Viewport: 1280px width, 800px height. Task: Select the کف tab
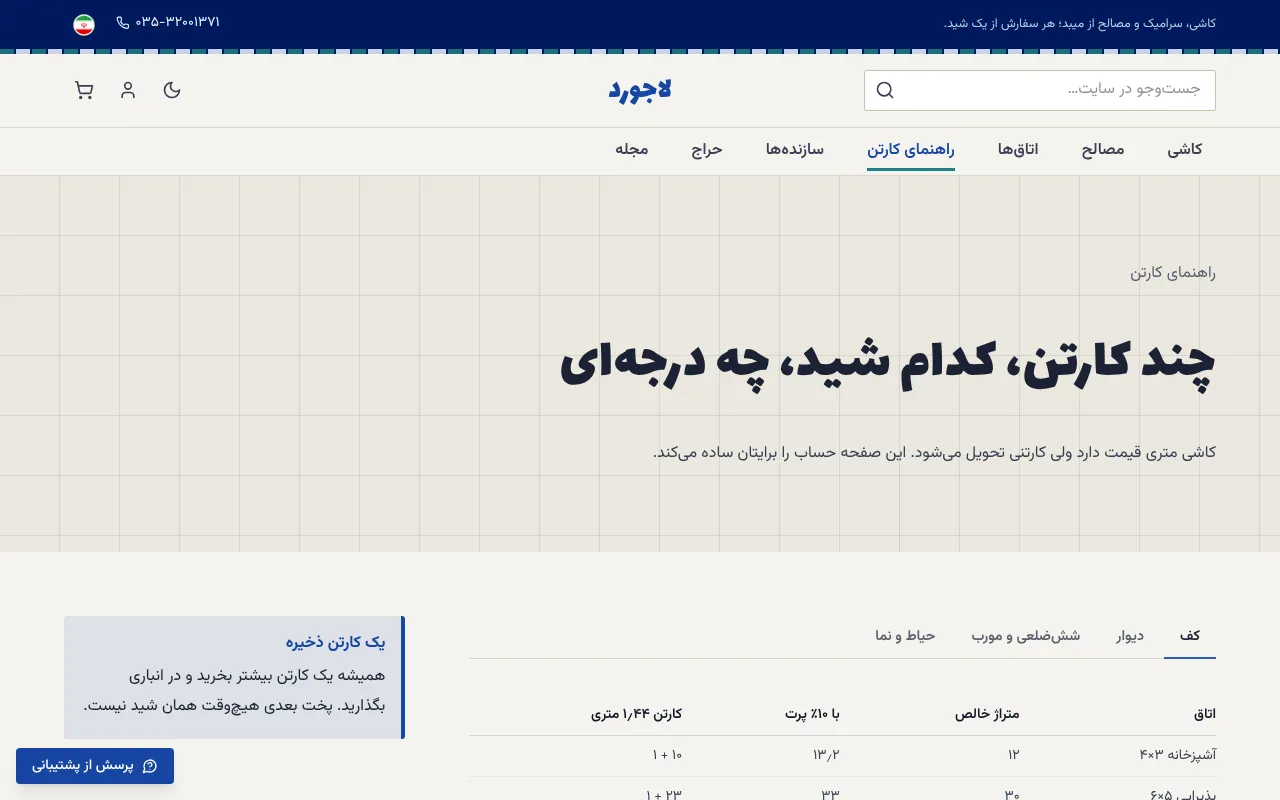pyautogui.click(x=1190, y=636)
